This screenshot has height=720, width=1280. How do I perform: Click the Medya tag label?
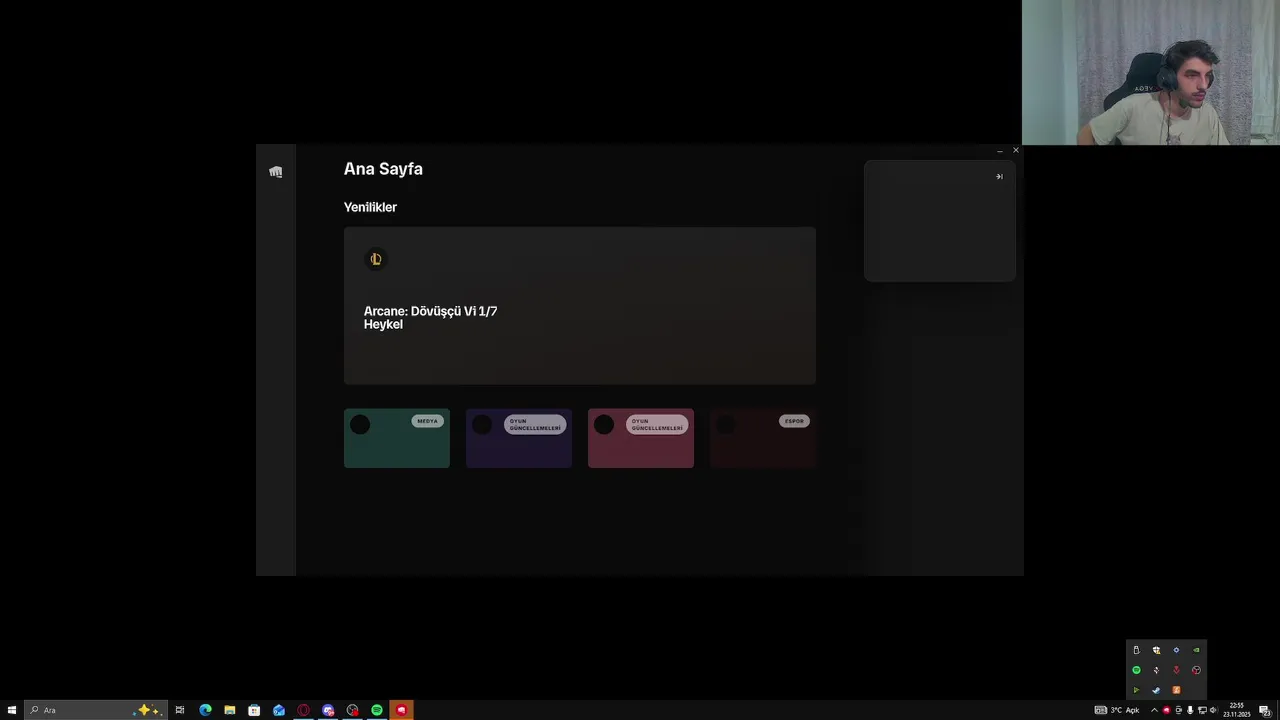coord(428,421)
